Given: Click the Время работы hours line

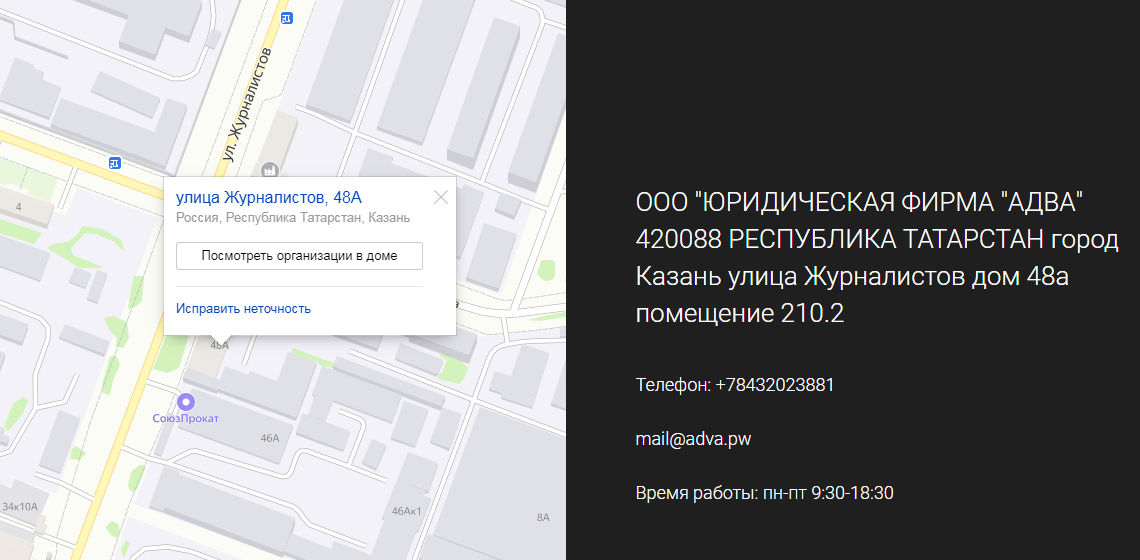Looking at the screenshot, I should pyautogui.click(x=764, y=493).
